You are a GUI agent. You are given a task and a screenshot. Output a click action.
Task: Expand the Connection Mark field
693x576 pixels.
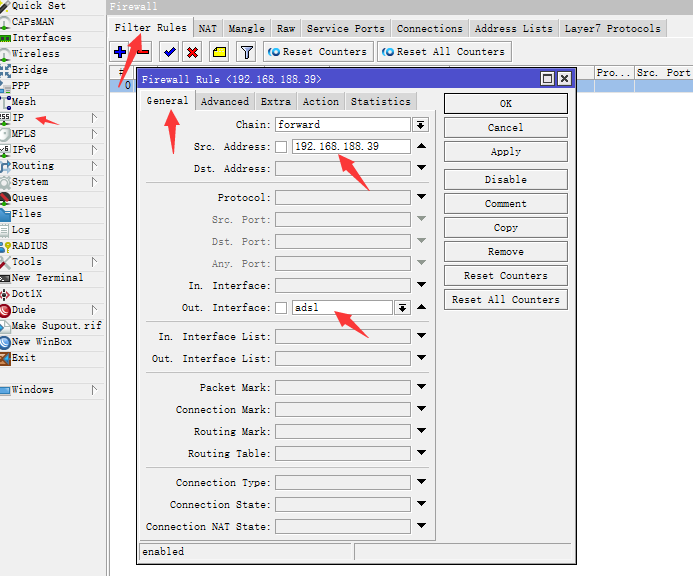422,408
